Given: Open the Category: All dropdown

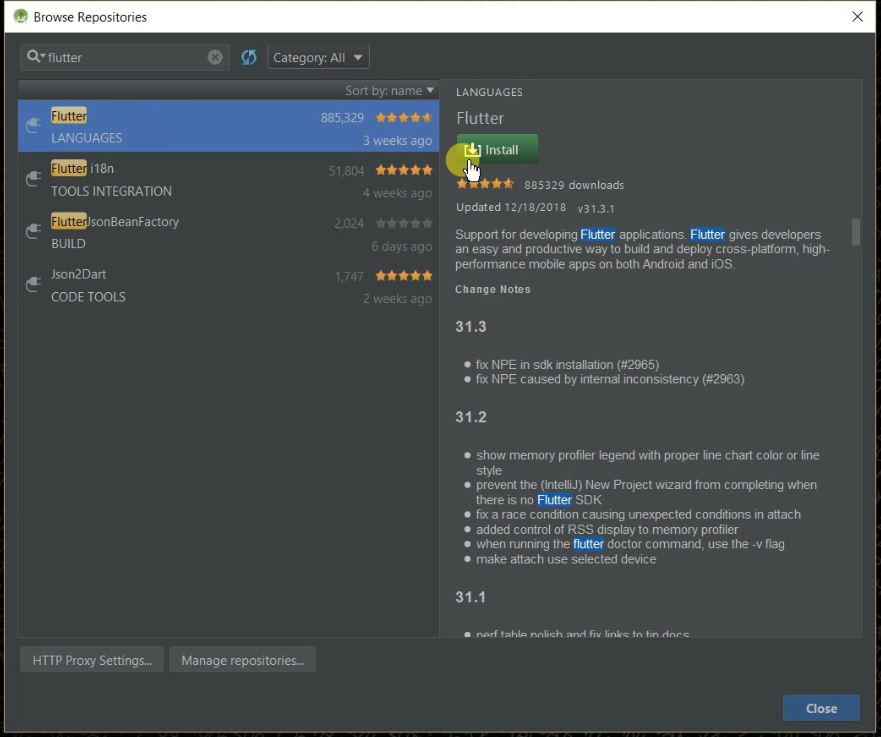Looking at the screenshot, I should (318, 57).
